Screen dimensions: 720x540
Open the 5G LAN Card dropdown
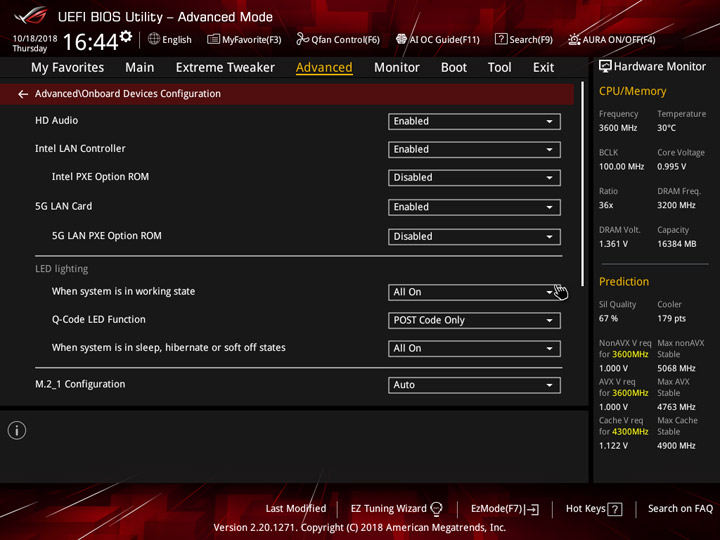pyautogui.click(x=474, y=207)
